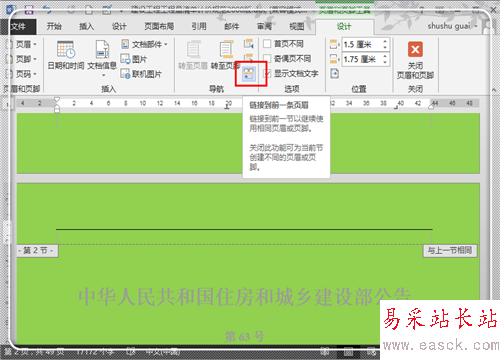Click the Date and Time (日期和时间) icon

pyautogui.click(x=66, y=50)
